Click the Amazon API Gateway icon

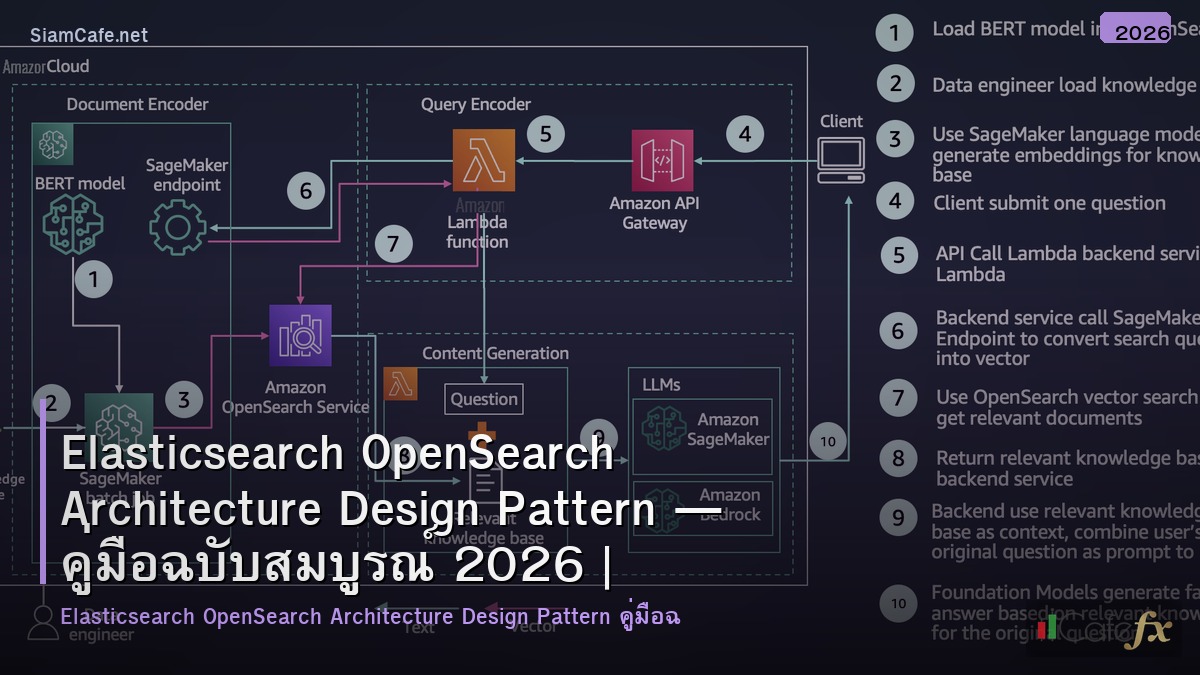663,160
